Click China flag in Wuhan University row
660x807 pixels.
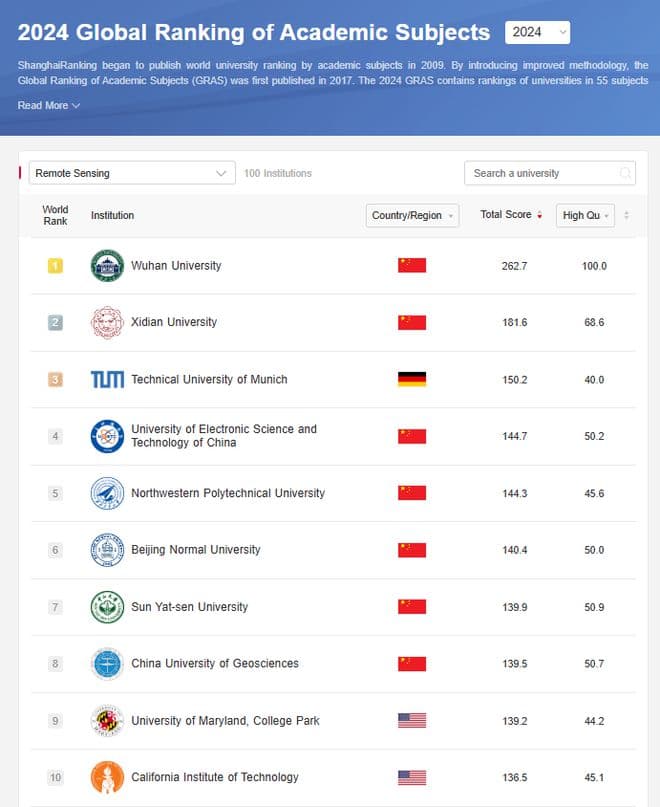412,266
